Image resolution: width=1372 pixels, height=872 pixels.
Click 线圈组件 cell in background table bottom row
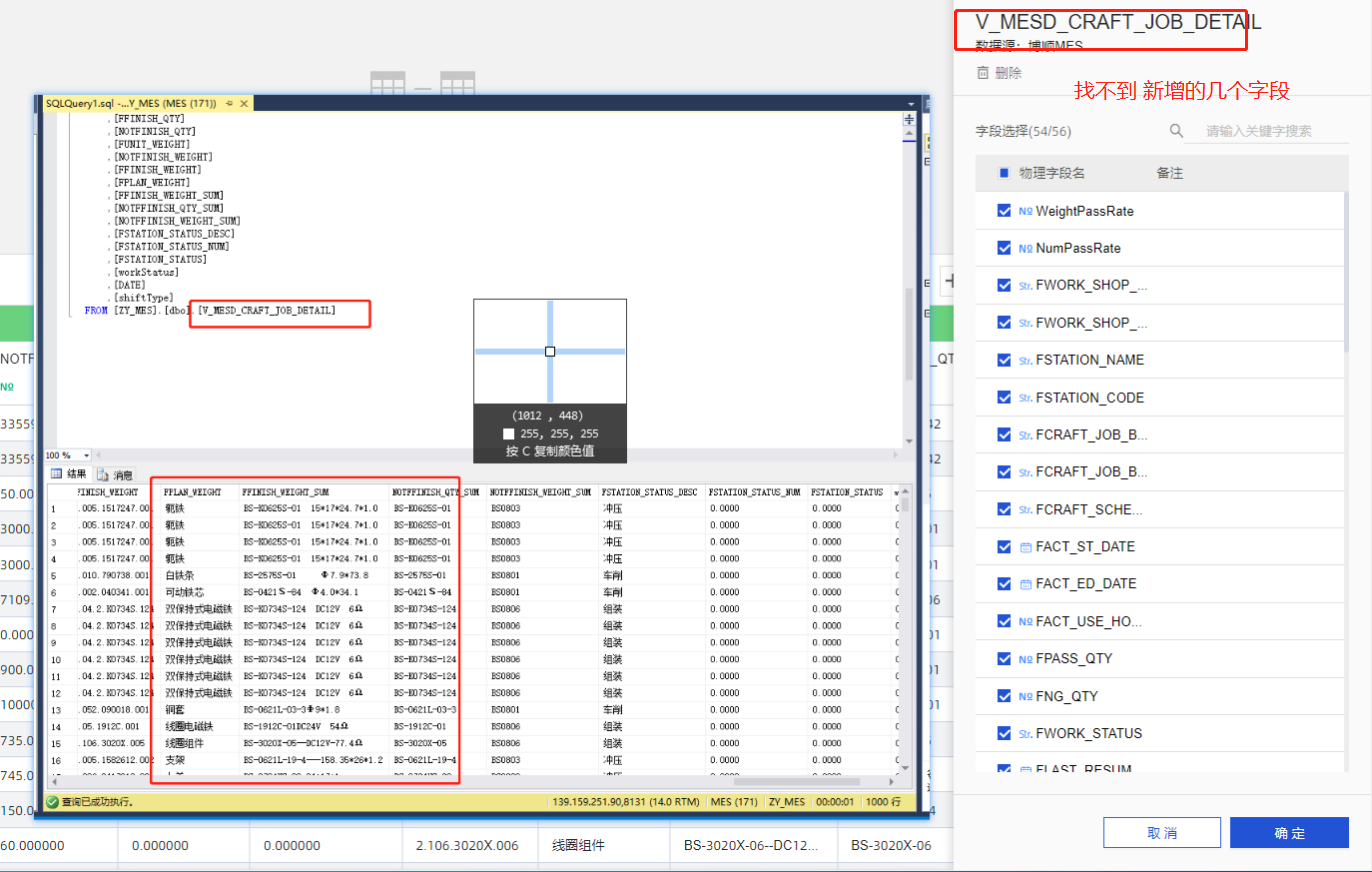pyautogui.click(x=578, y=845)
